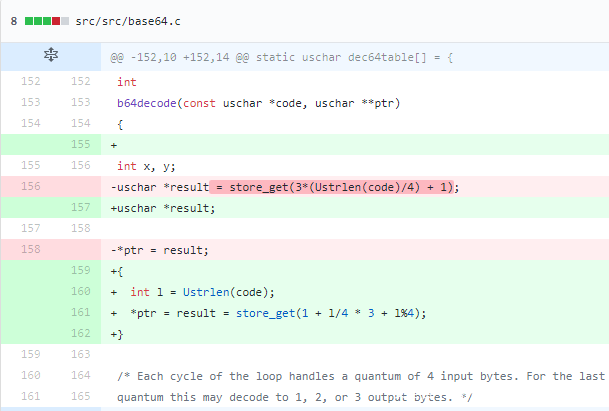Click the added line '+uschar *result;'
Viewport: 609px width, 411px height.
(163, 208)
